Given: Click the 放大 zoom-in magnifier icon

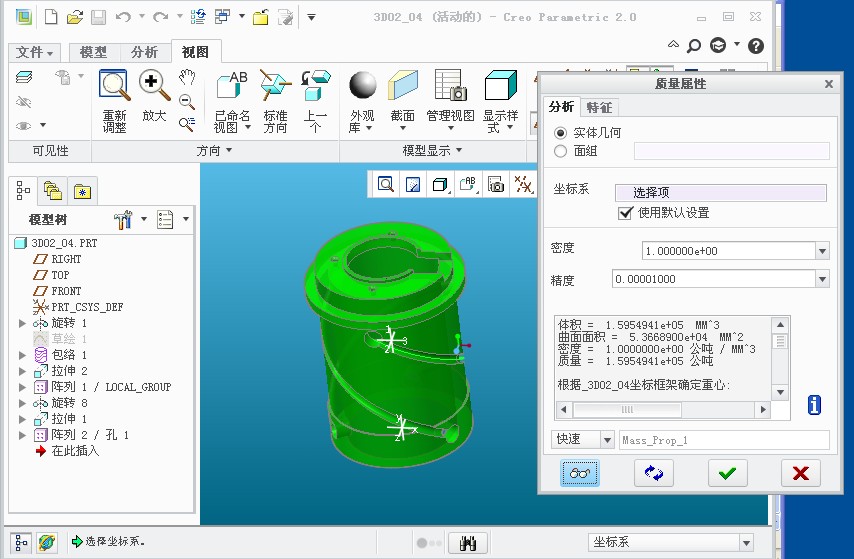Looking at the screenshot, I should (x=154, y=86).
